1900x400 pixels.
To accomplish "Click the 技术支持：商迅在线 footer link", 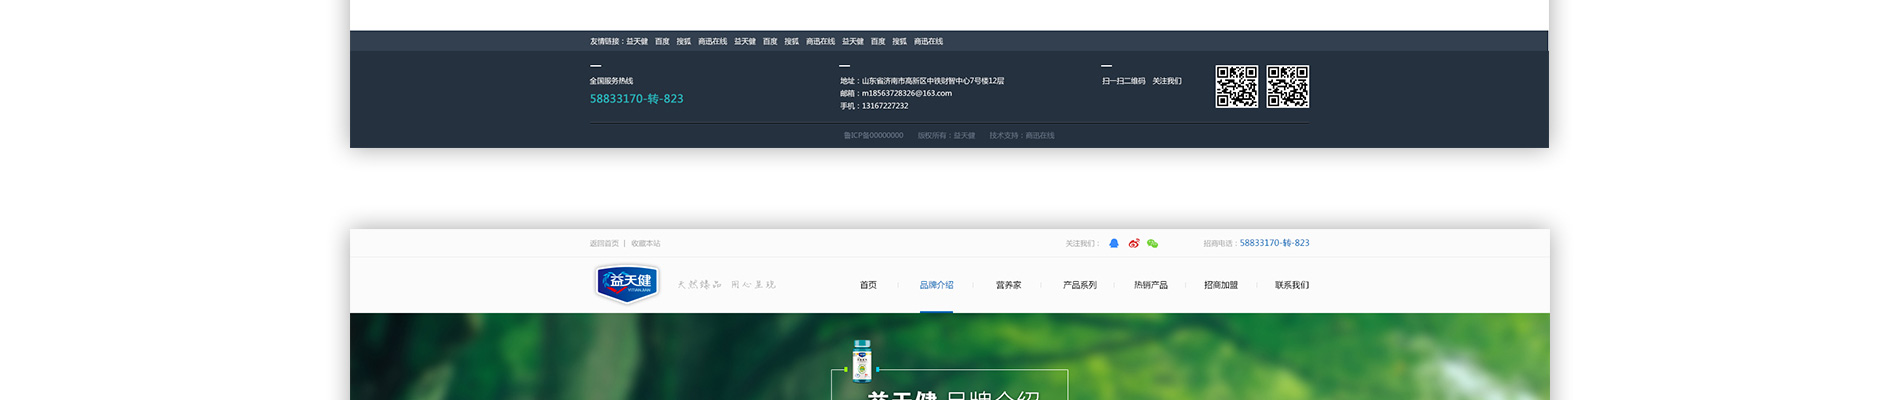I will tap(1022, 135).
